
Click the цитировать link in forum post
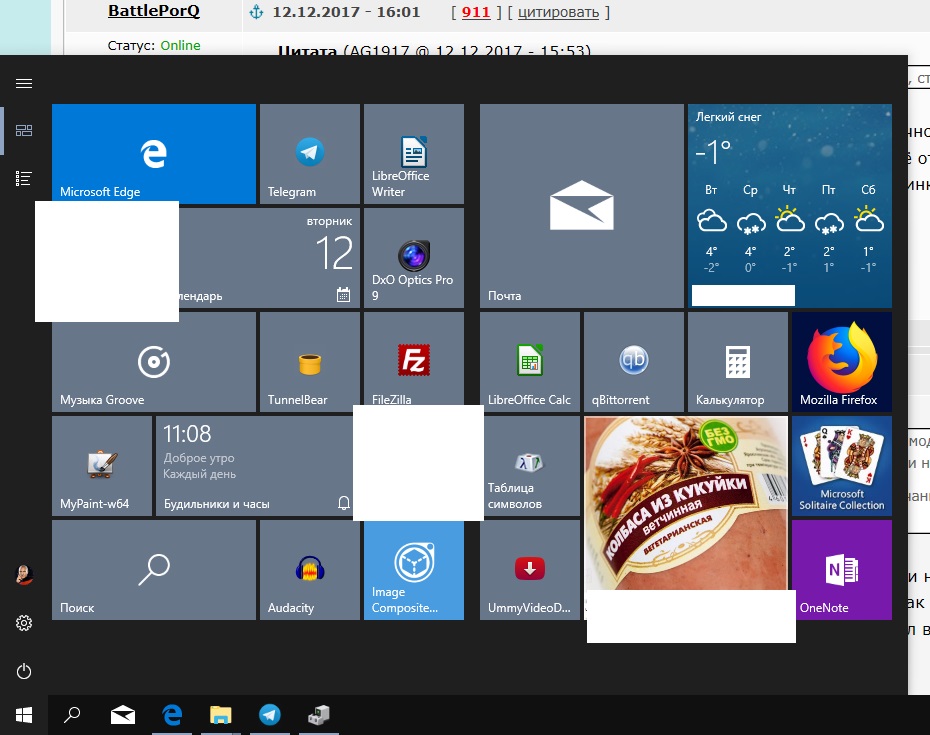[558, 12]
